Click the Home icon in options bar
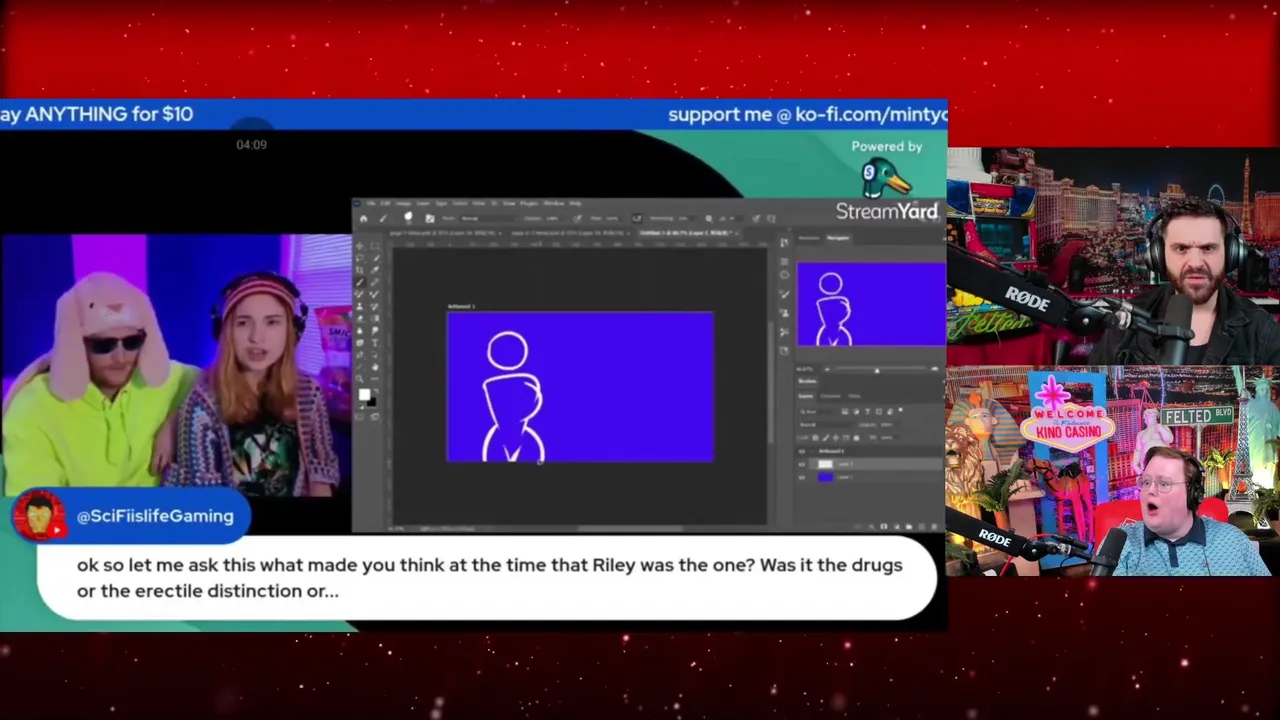Viewport: 1280px width, 720px height. tap(363, 219)
